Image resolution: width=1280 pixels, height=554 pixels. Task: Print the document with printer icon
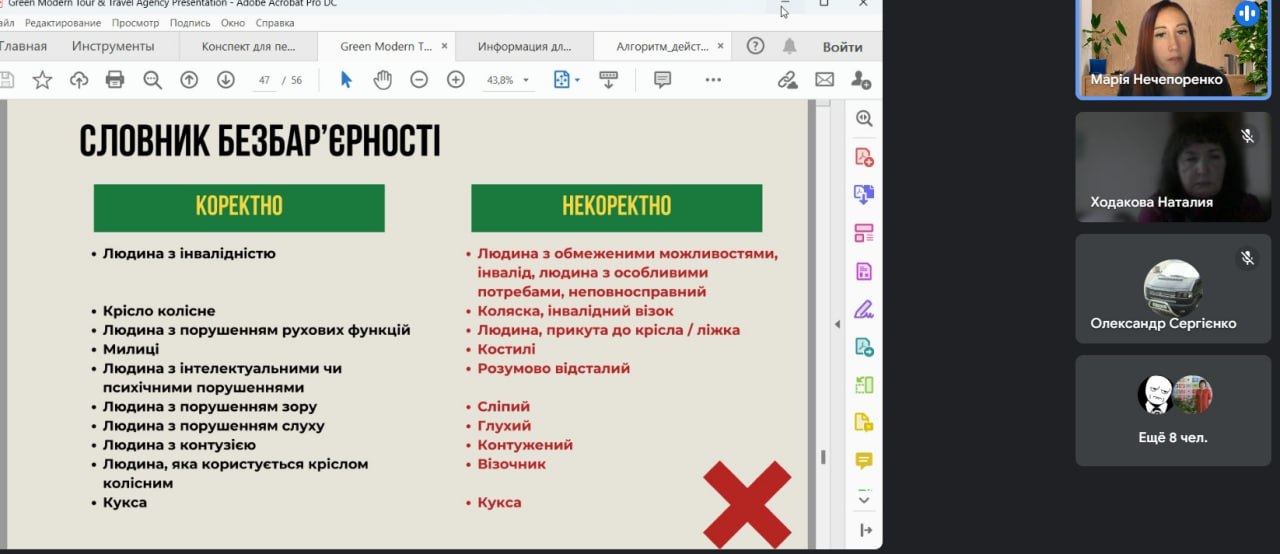tap(115, 80)
